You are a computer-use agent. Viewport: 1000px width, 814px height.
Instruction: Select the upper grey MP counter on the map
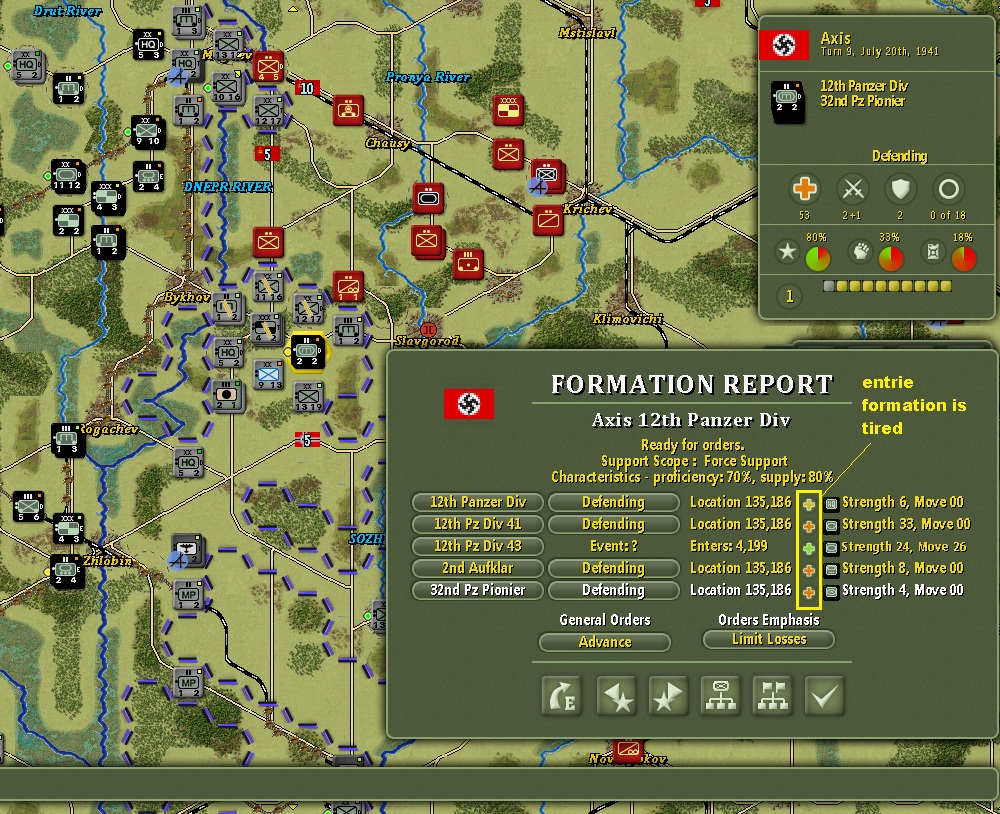click(x=189, y=595)
